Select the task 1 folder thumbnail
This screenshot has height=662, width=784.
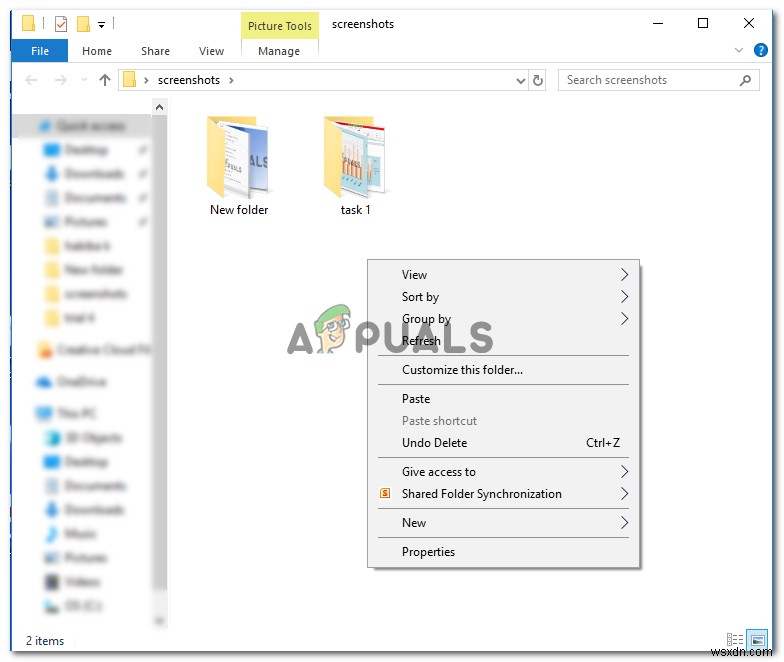354,156
